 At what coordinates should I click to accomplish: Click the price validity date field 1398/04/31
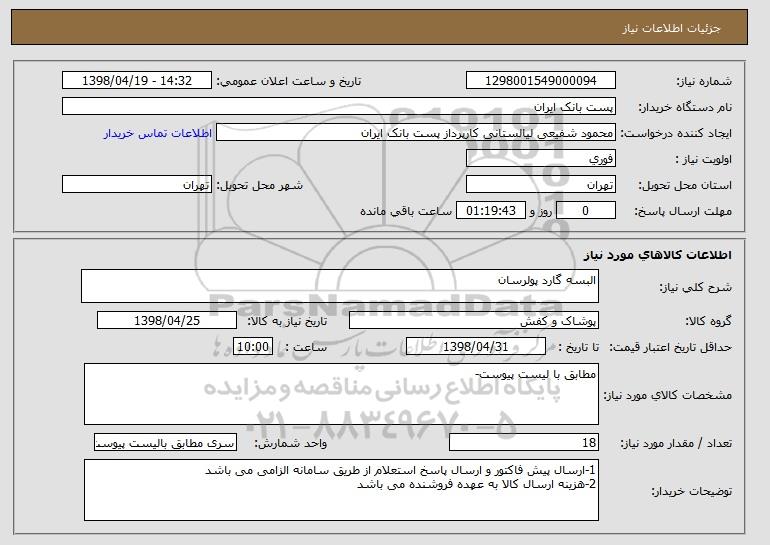click(x=476, y=347)
